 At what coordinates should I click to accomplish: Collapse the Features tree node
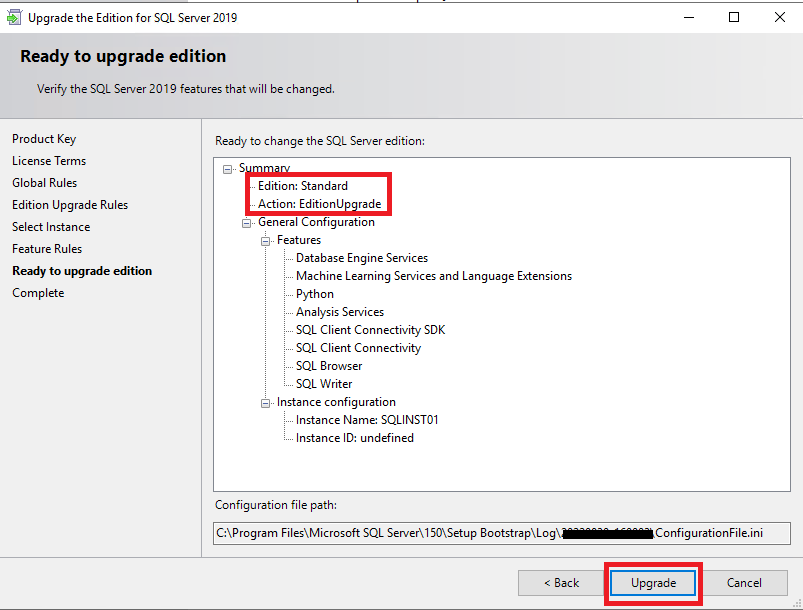[265, 241]
